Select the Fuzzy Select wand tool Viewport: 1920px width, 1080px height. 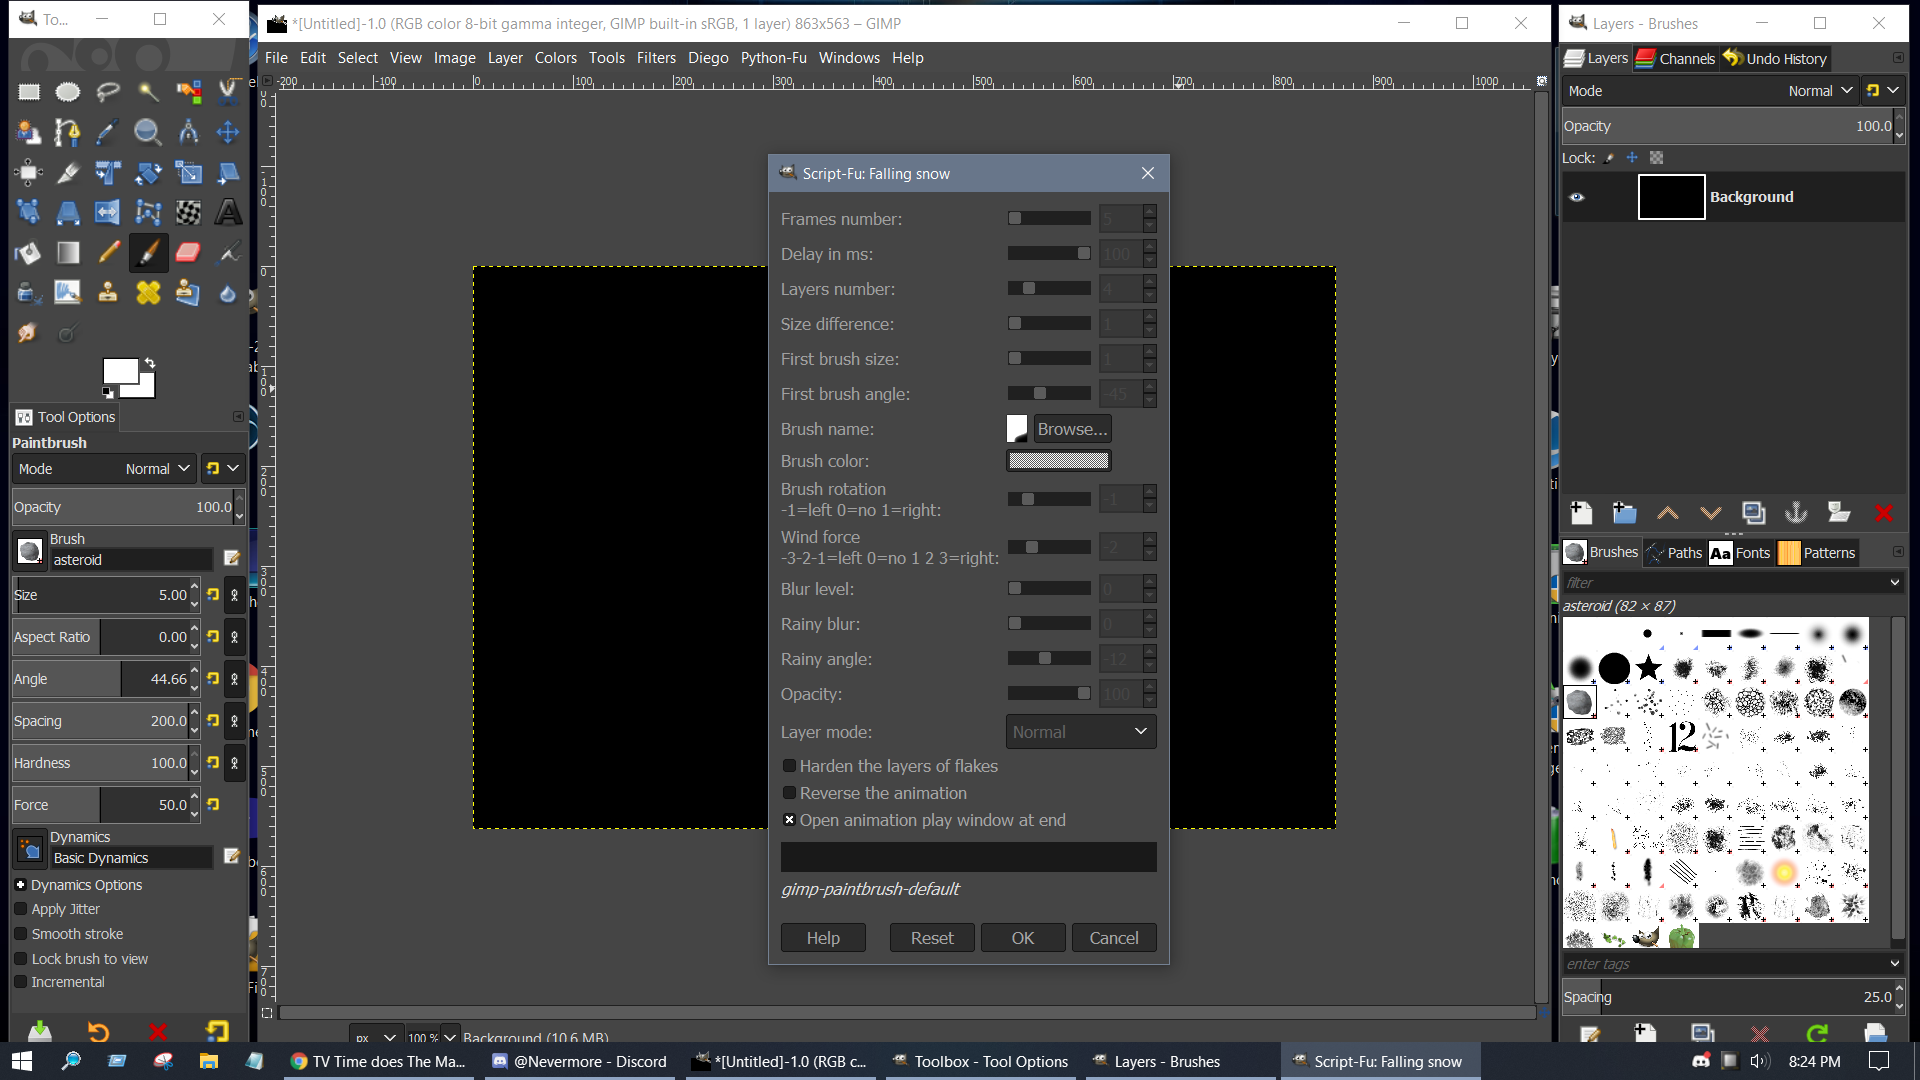[148, 92]
